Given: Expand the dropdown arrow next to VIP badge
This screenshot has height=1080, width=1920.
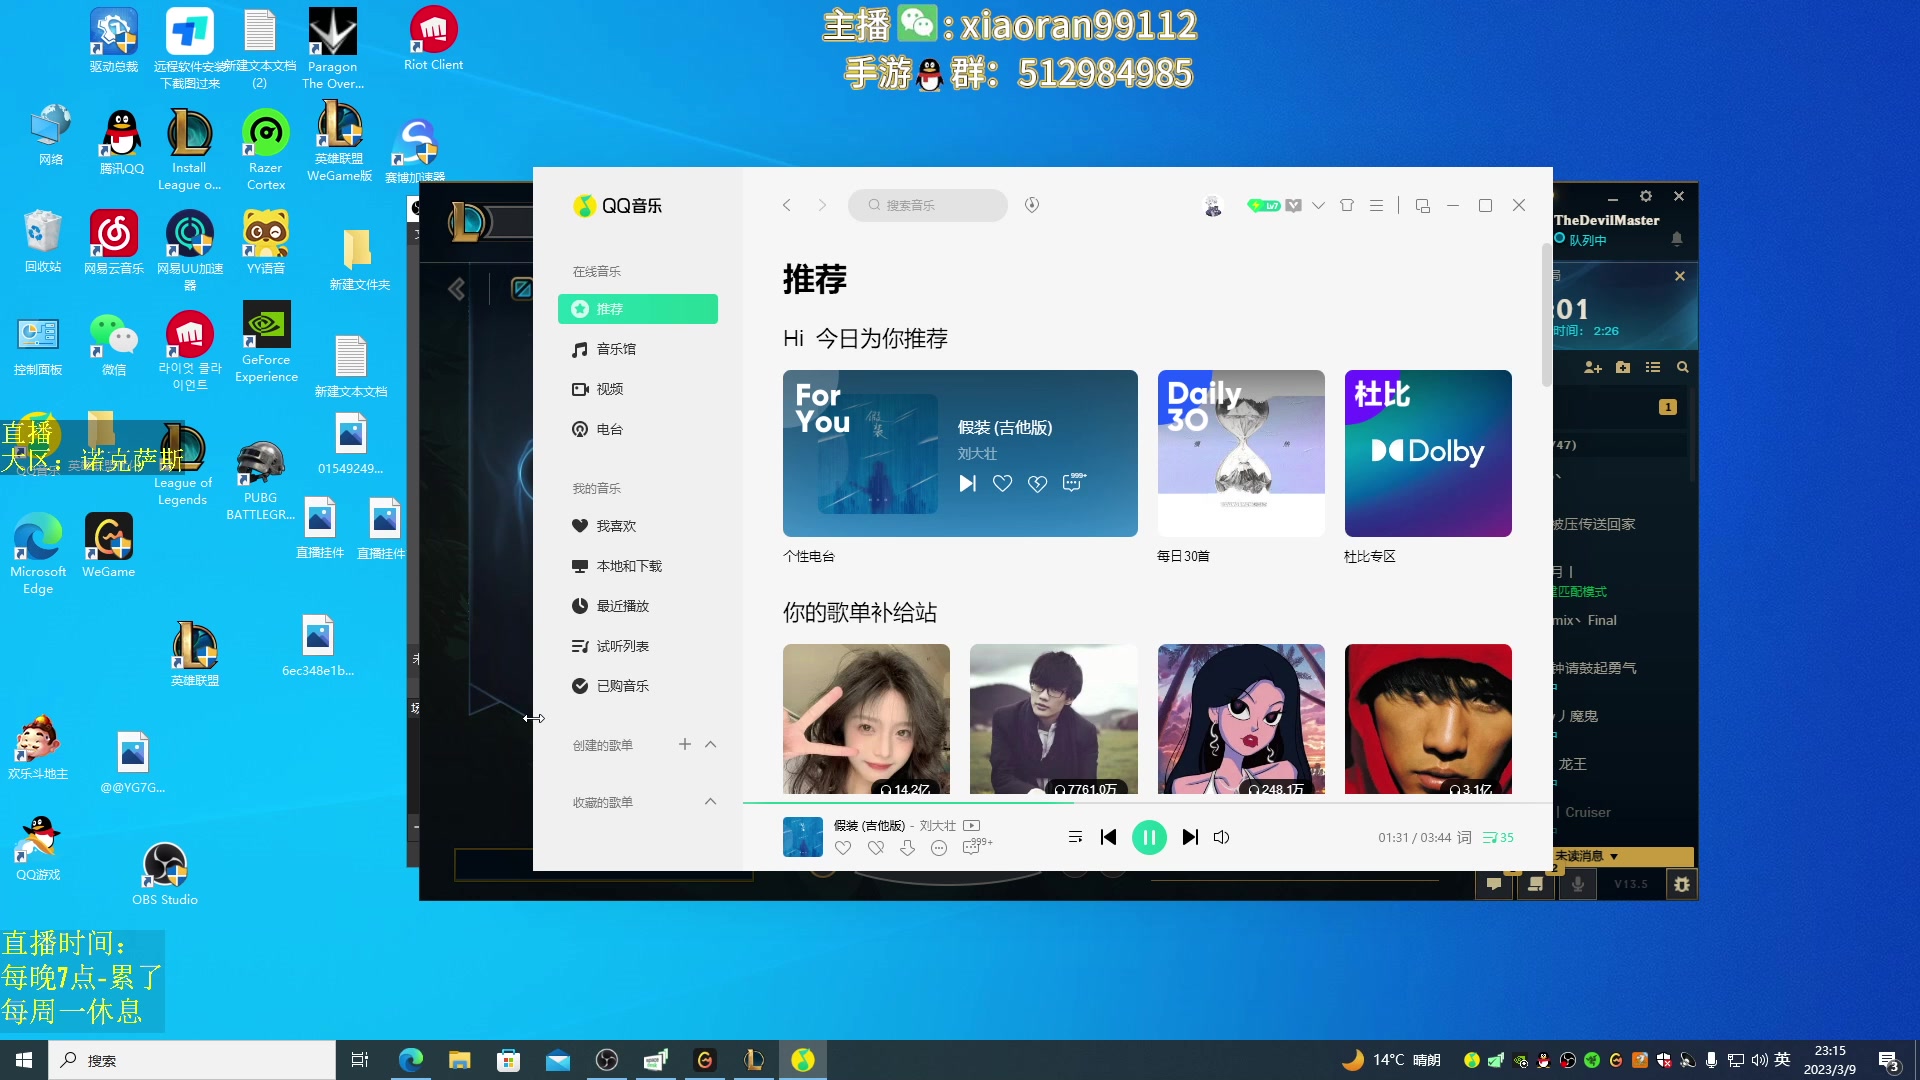Looking at the screenshot, I should click(1318, 205).
